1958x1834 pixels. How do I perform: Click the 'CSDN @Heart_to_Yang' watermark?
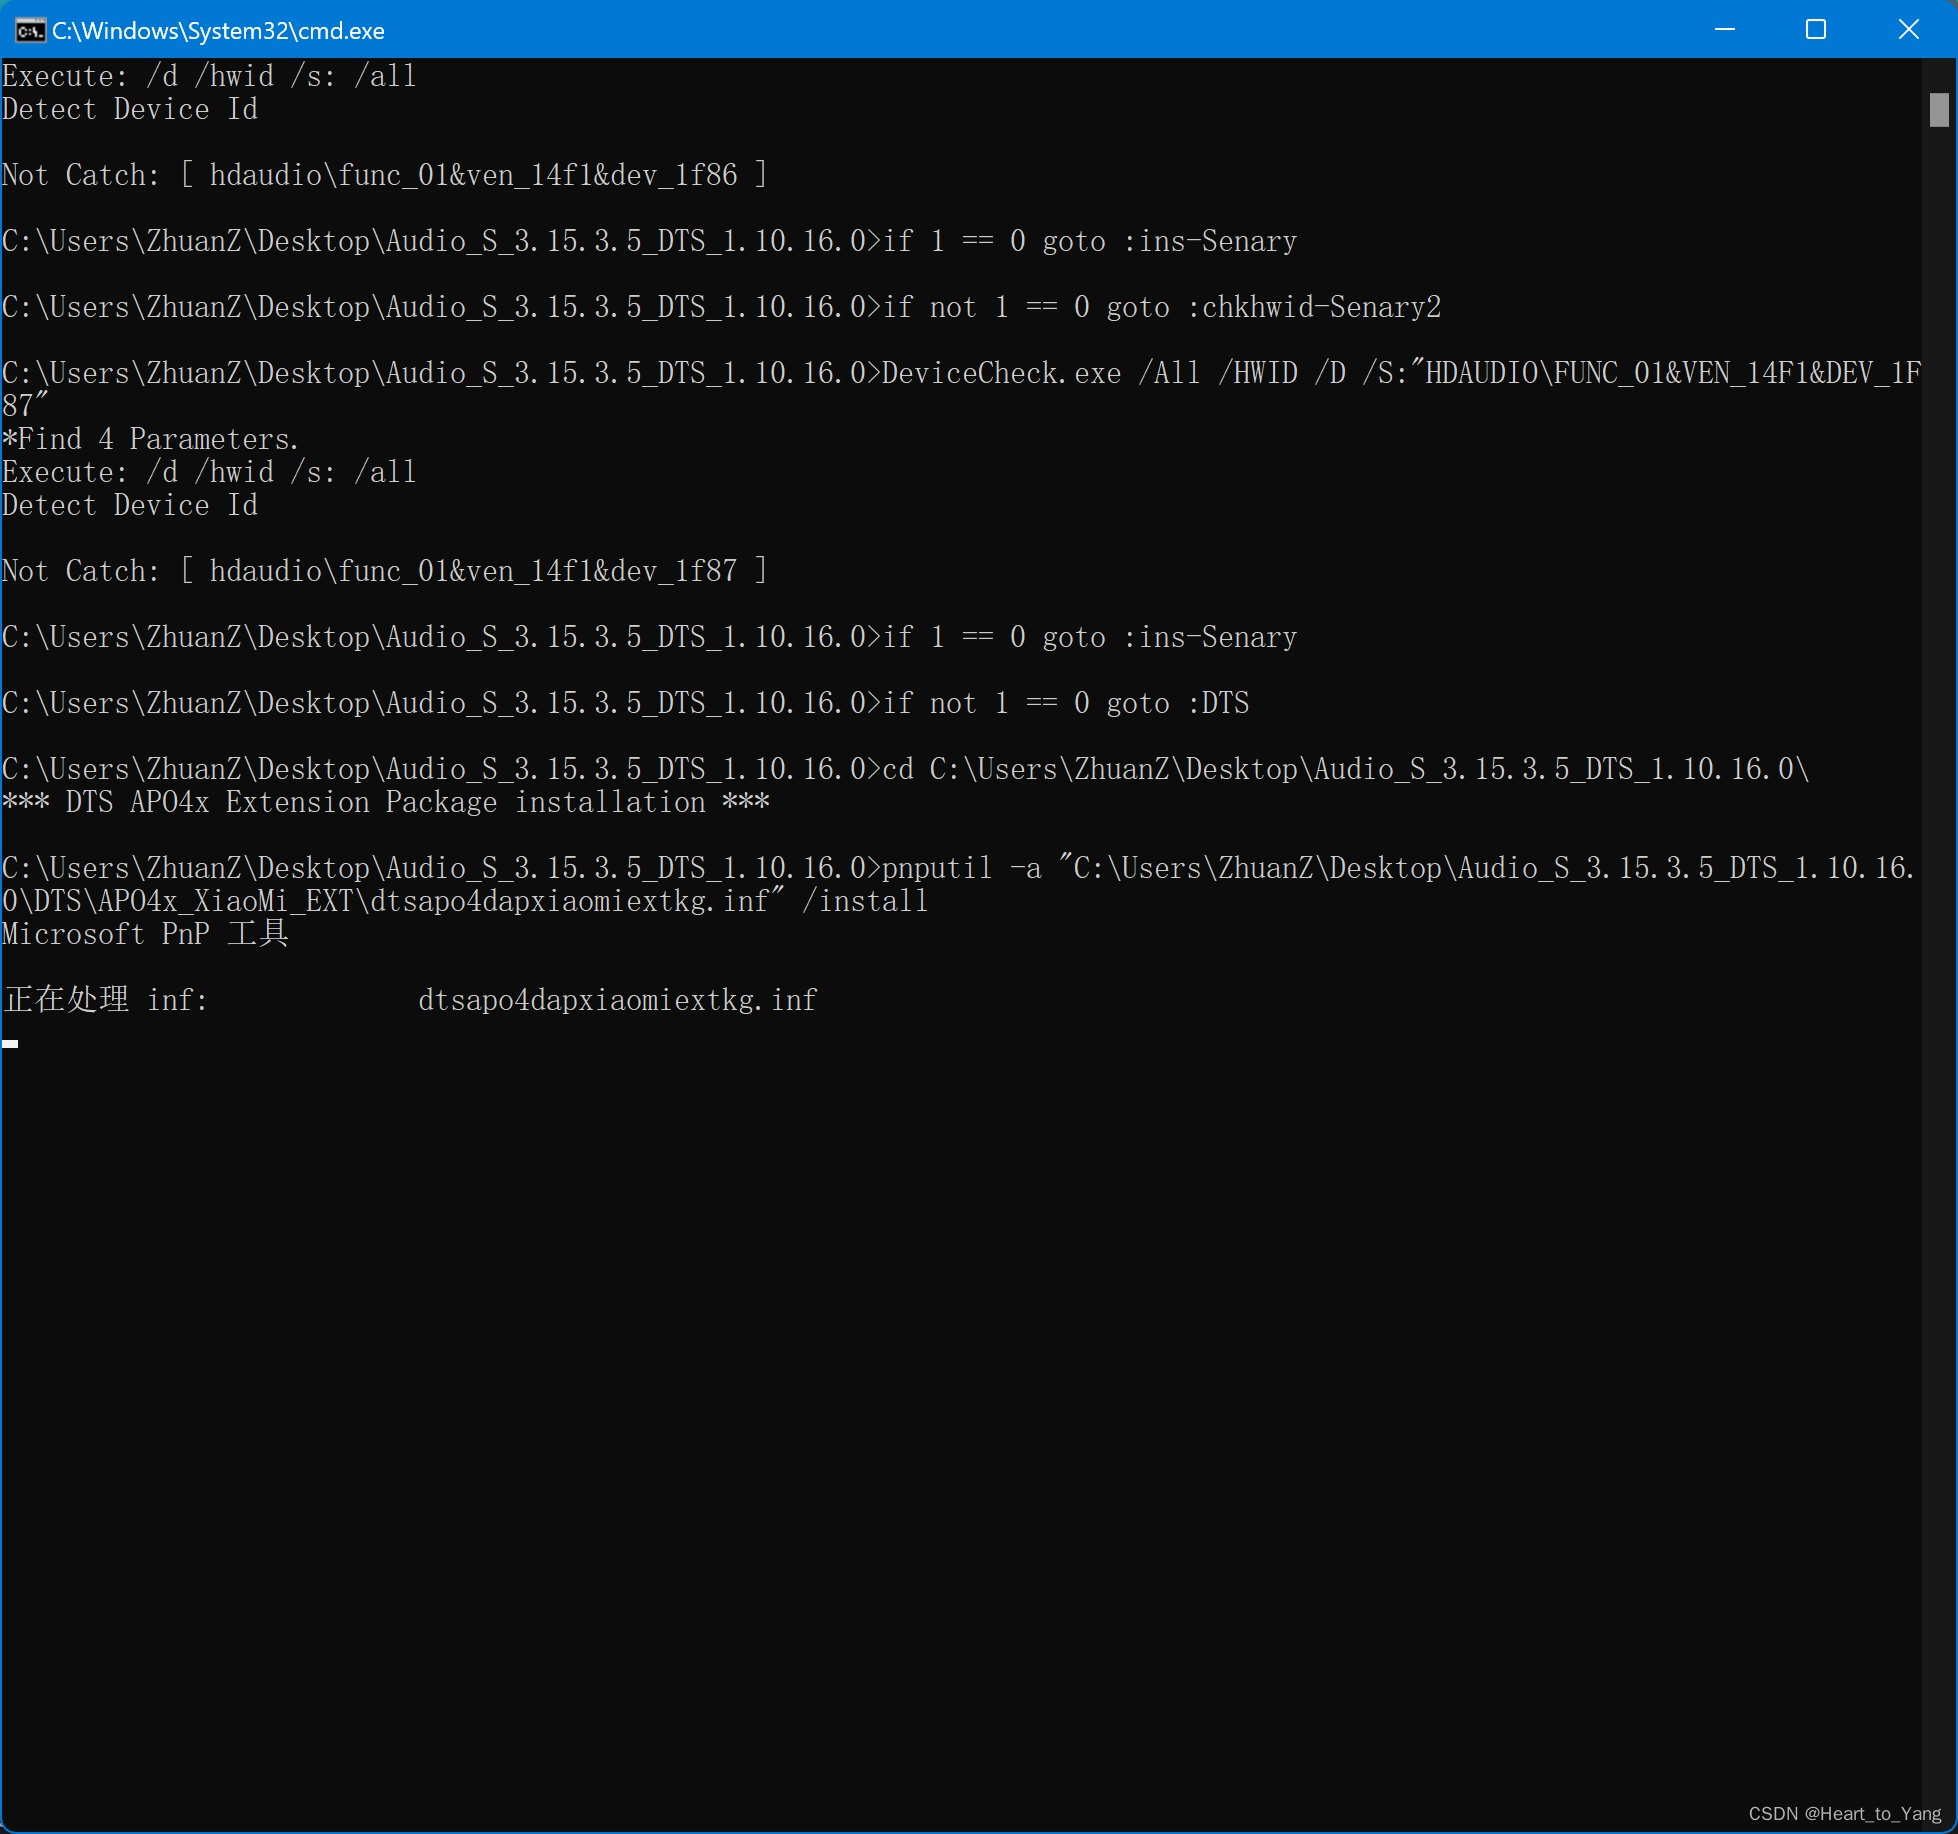click(1844, 1814)
